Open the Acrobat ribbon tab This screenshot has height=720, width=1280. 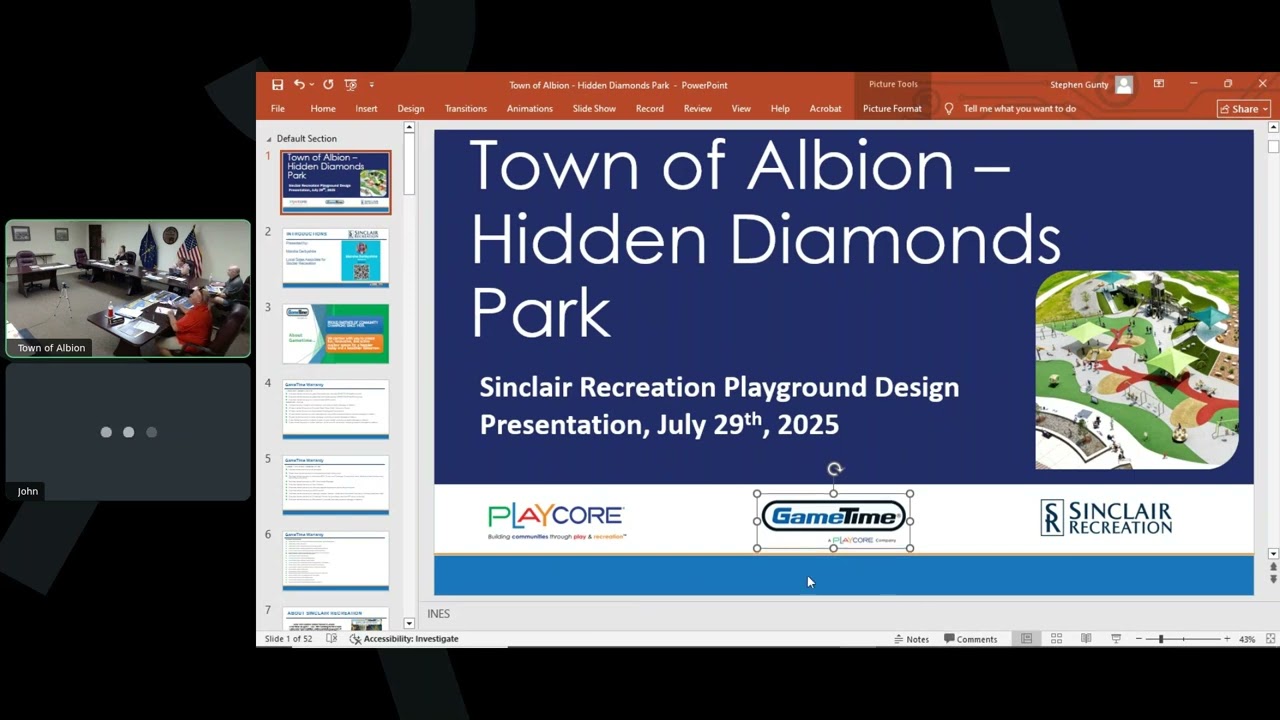pos(826,109)
